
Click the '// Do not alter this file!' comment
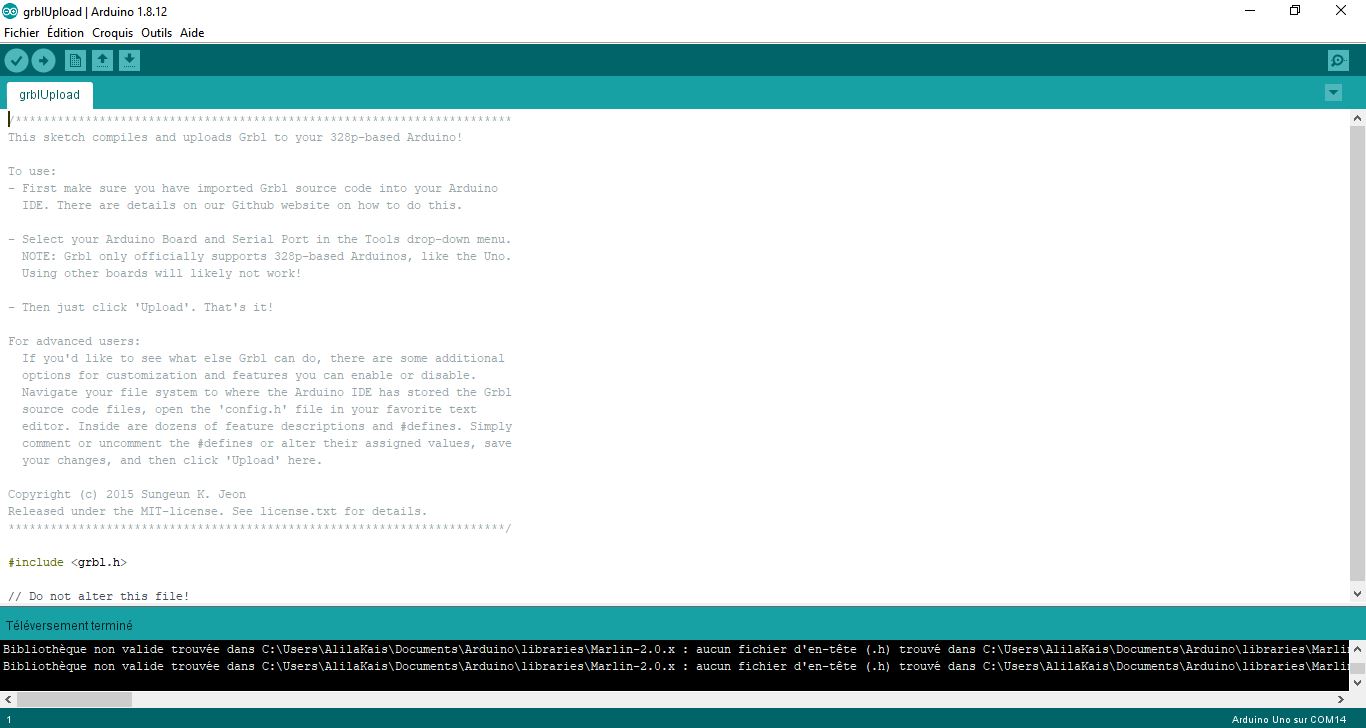tap(98, 596)
